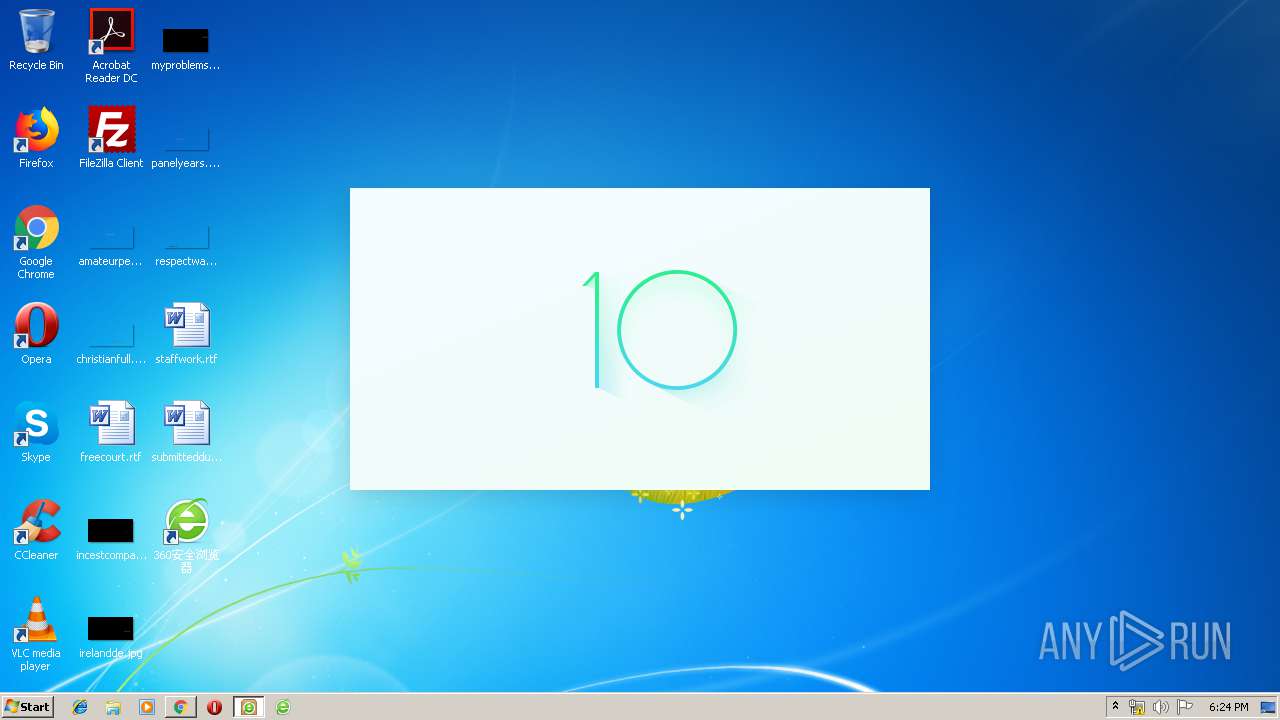Open the Start menu

tap(28, 707)
